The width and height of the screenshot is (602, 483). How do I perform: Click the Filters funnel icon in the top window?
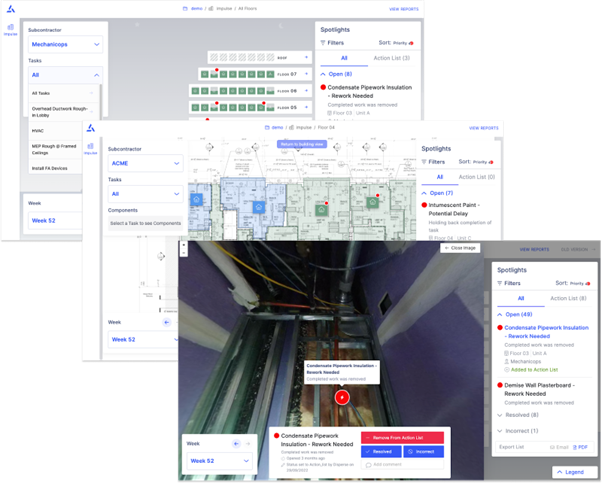(323, 43)
